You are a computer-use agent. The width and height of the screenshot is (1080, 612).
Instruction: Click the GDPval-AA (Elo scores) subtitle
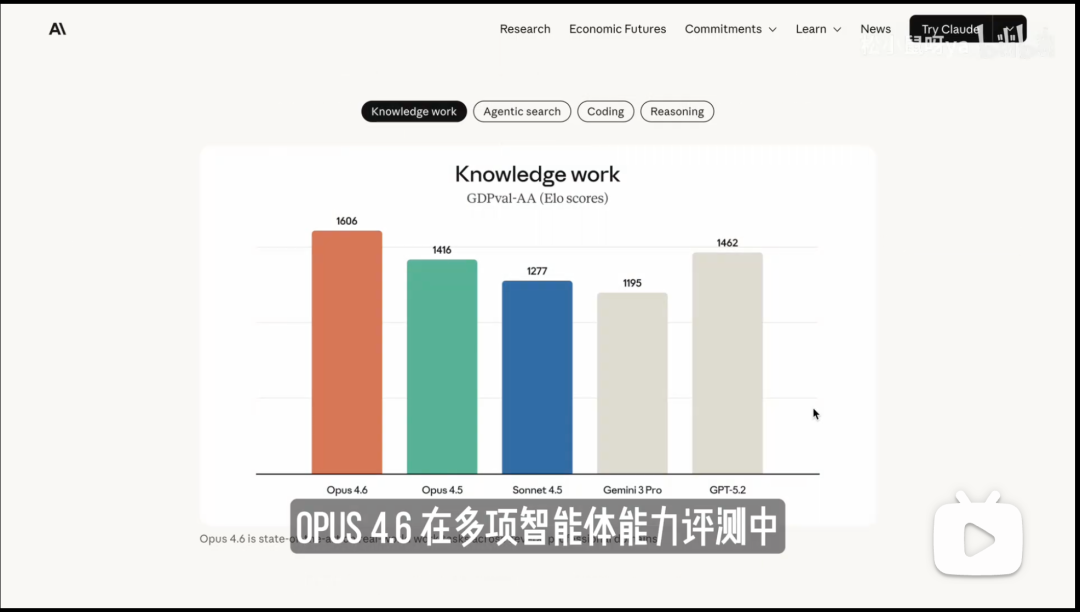point(537,198)
